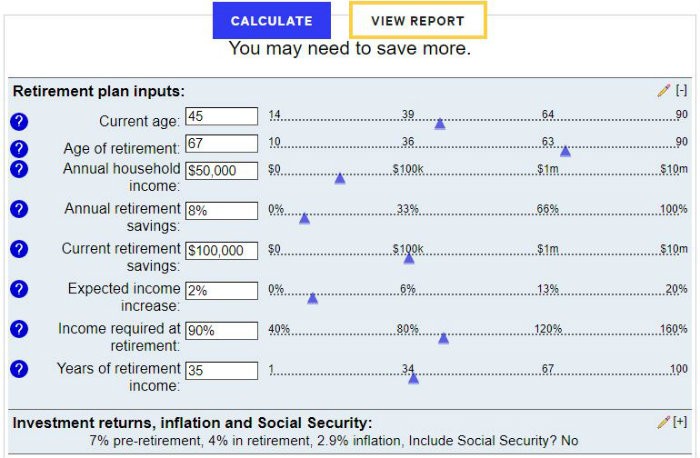
Task: Click the View Report button
Action: click(417, 21)
